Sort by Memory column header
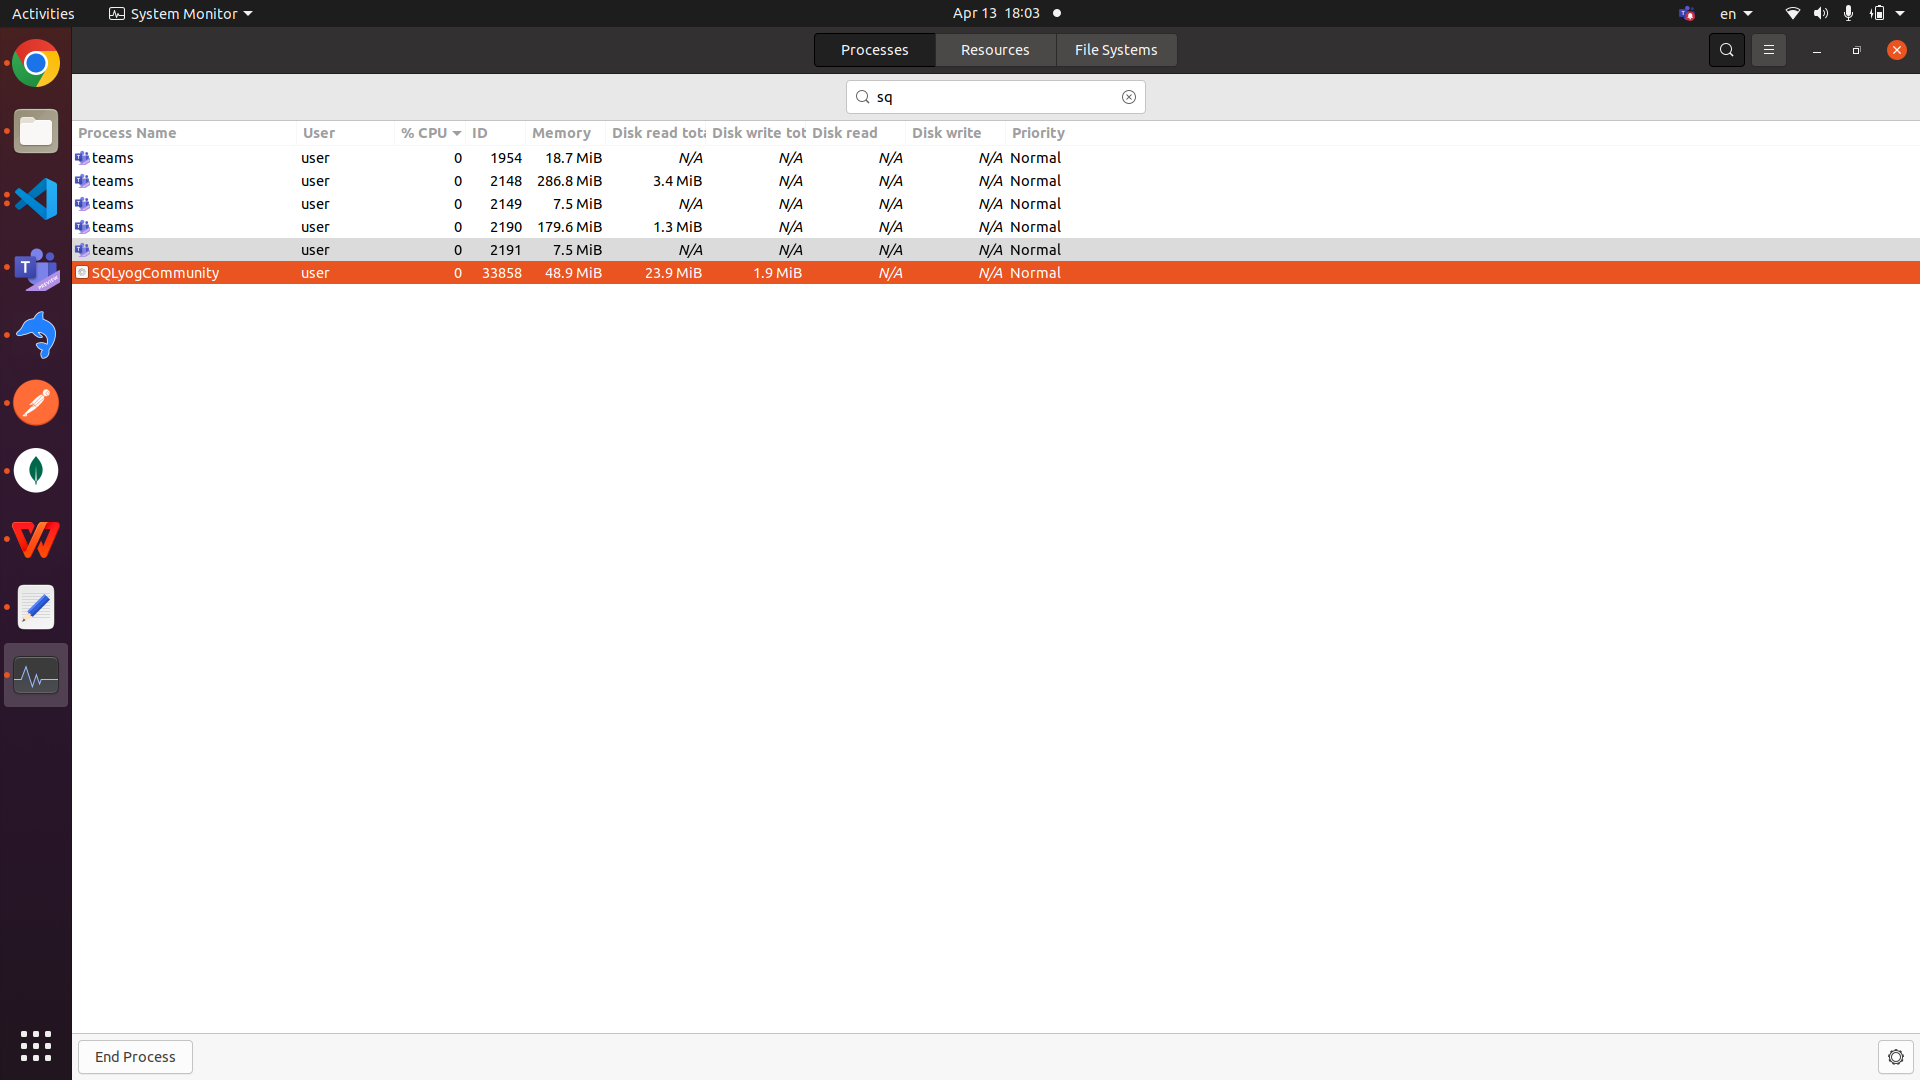 (x=565, y=133)
